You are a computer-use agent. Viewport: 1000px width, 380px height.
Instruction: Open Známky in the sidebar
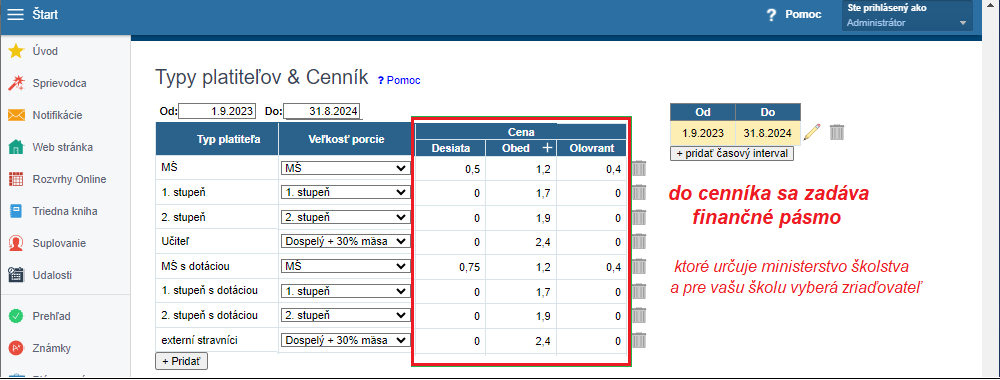coord(52,348)
